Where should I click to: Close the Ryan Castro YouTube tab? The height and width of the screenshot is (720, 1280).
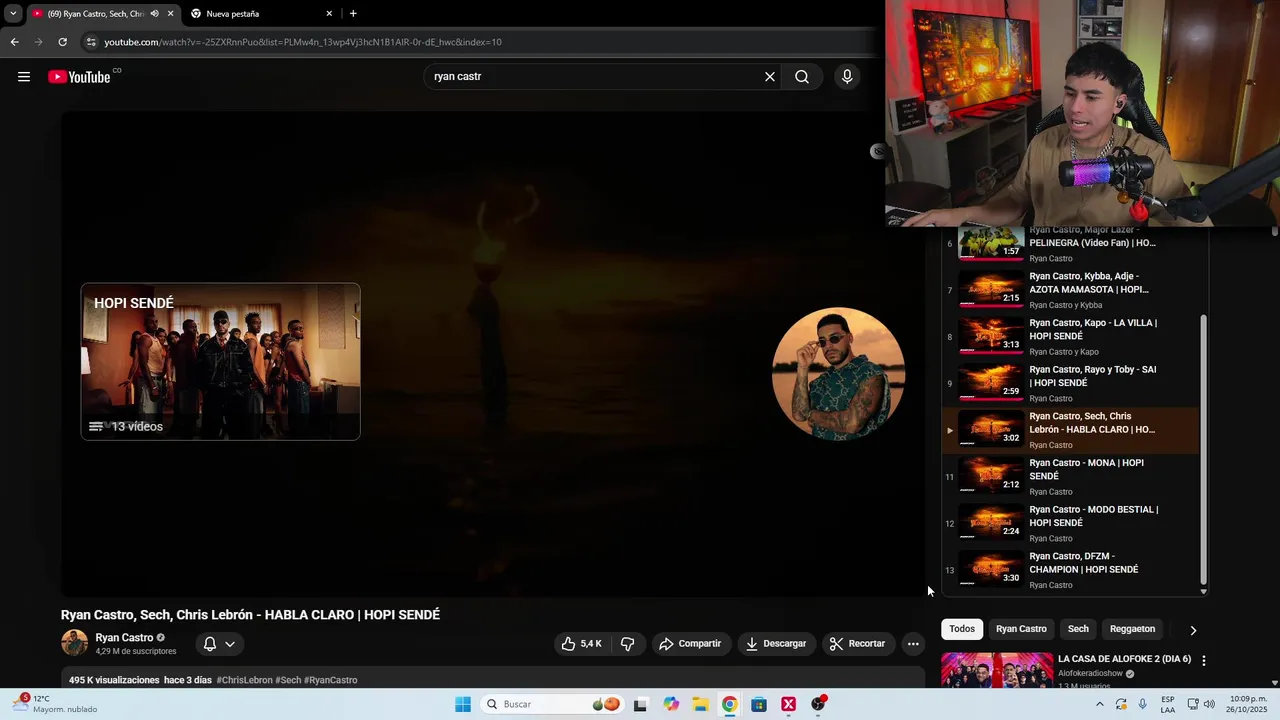[170, 14]
